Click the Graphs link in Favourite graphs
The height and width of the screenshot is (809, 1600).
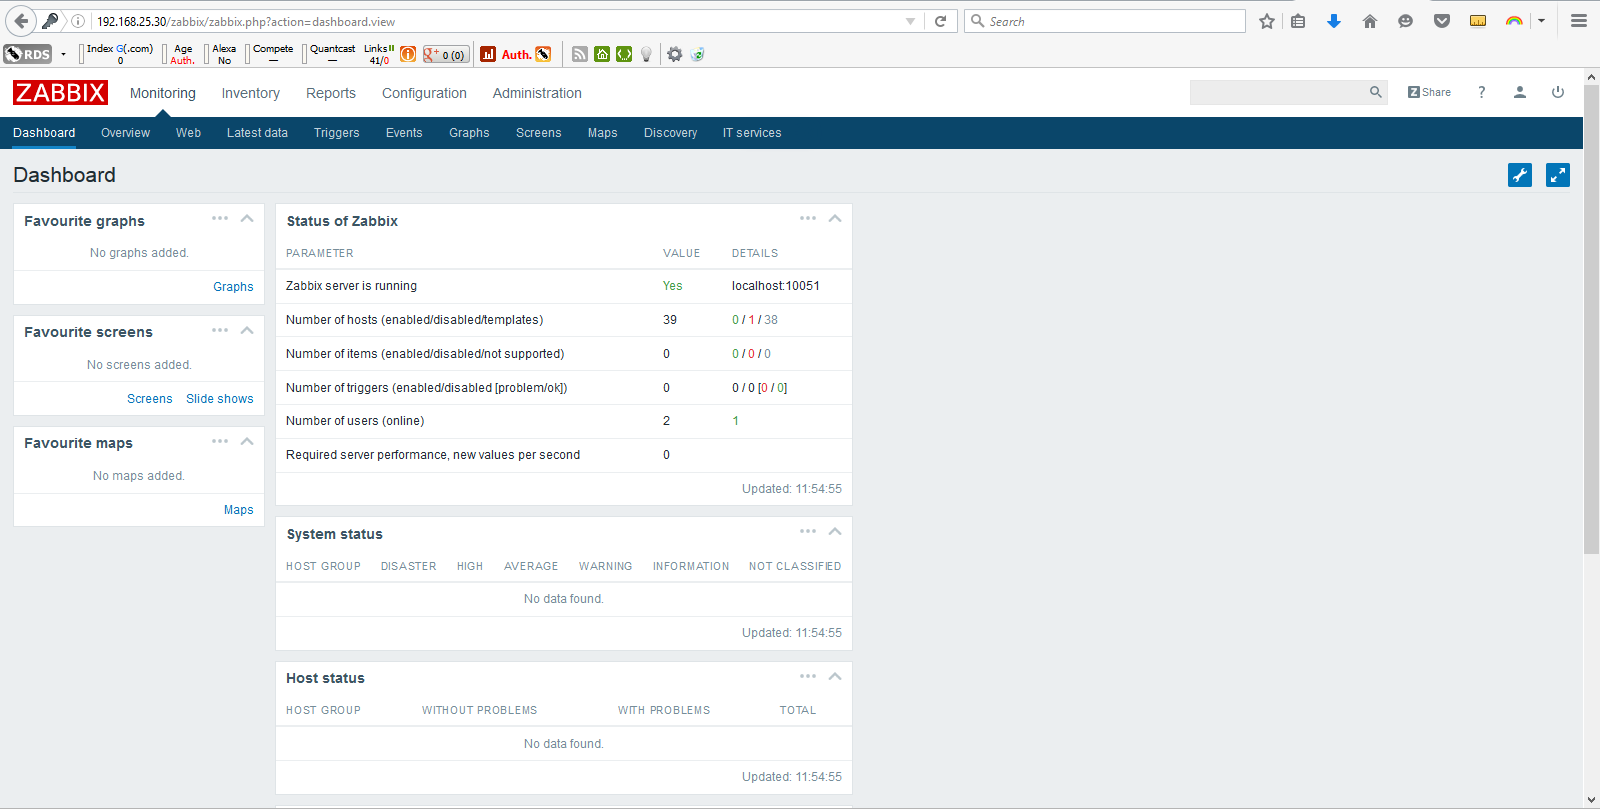coord(233,287)
